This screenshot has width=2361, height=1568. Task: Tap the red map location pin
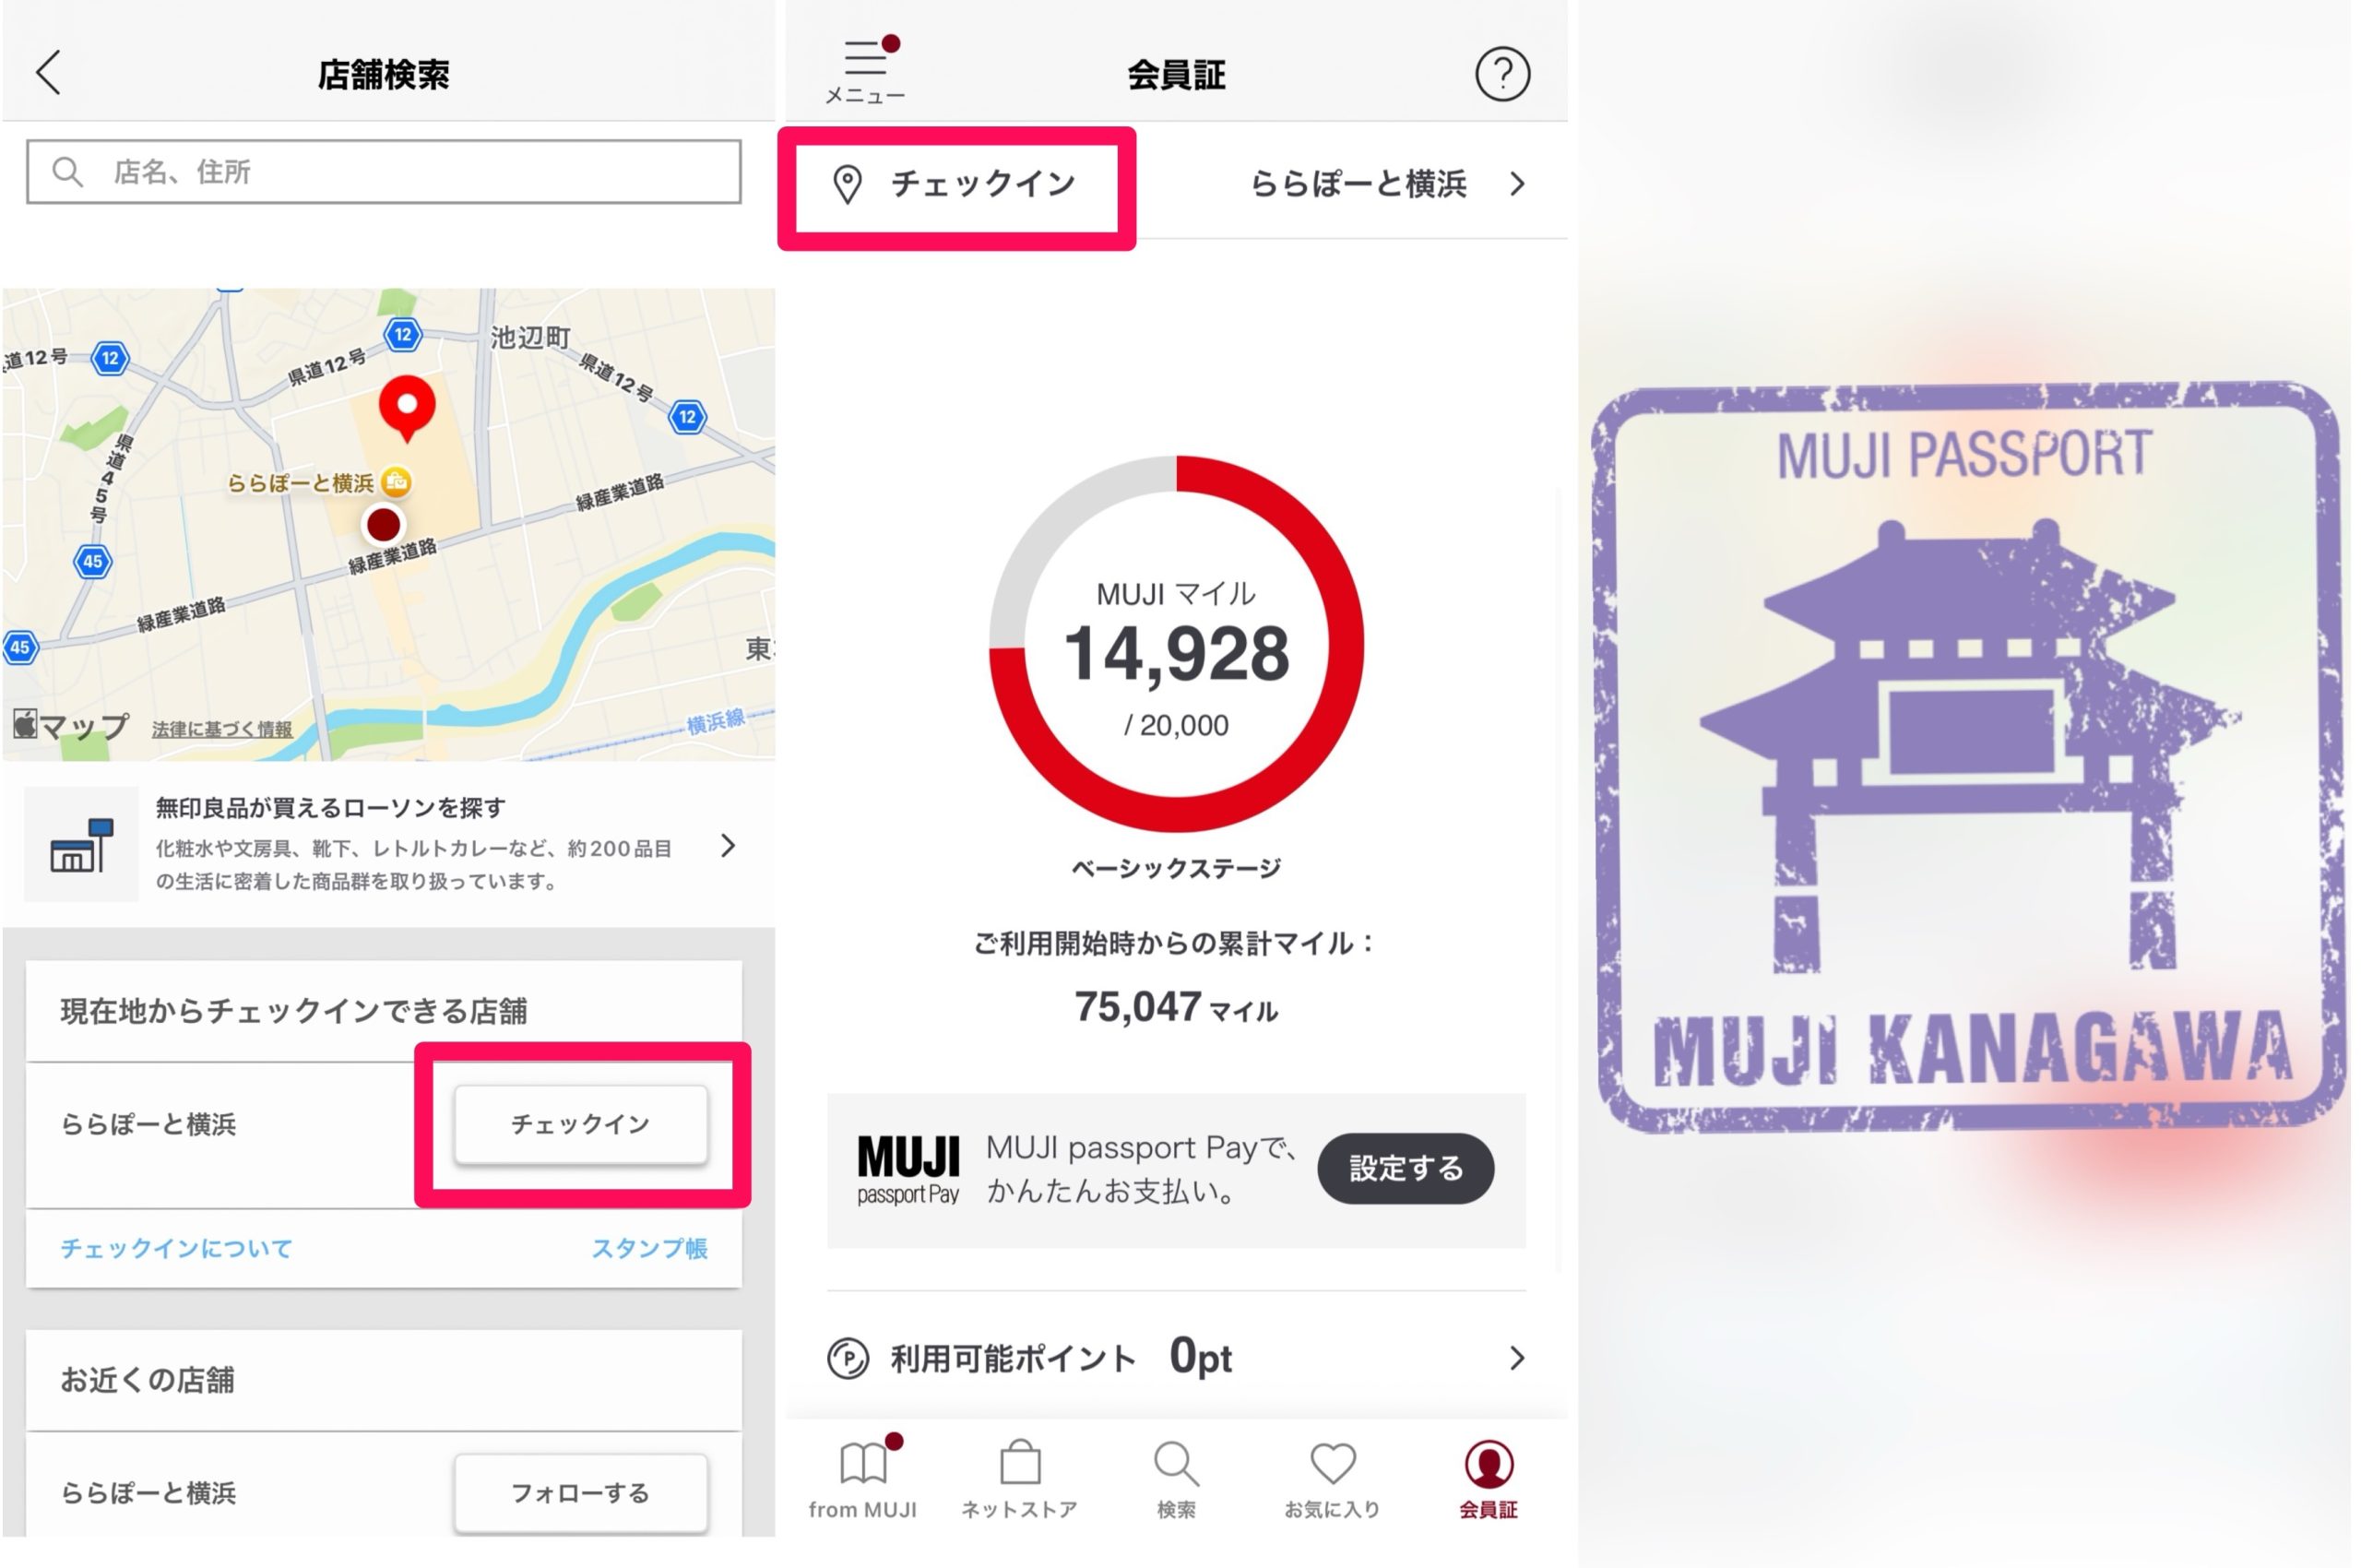tap(406, 408)
